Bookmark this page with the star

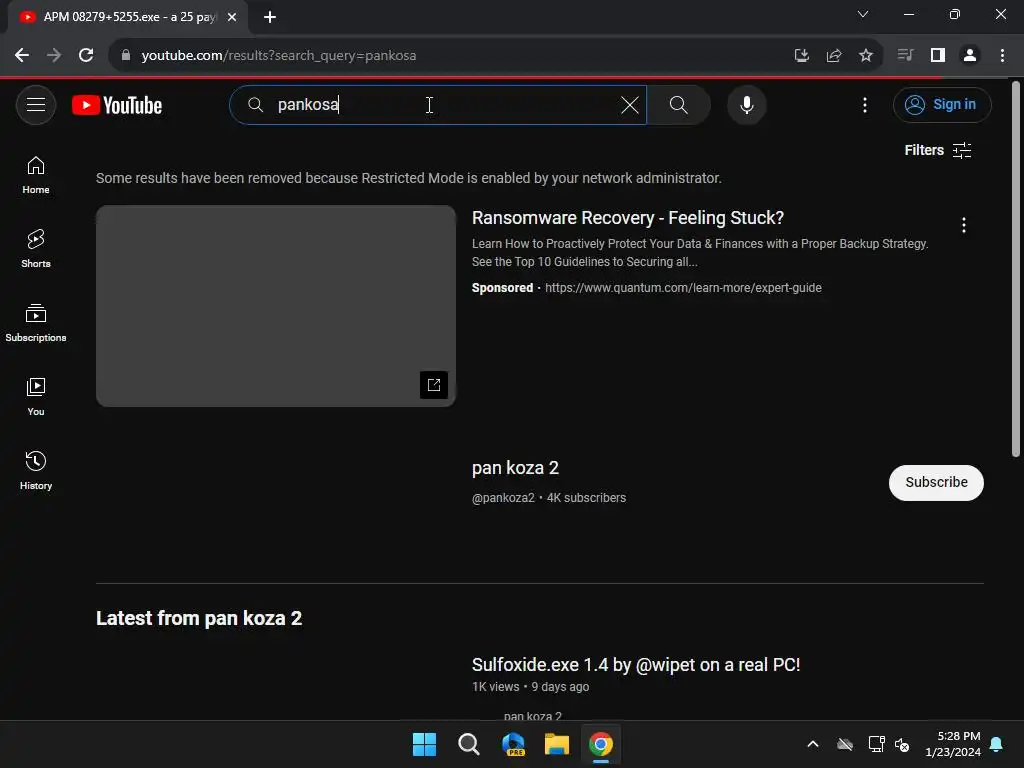[866, 56]
